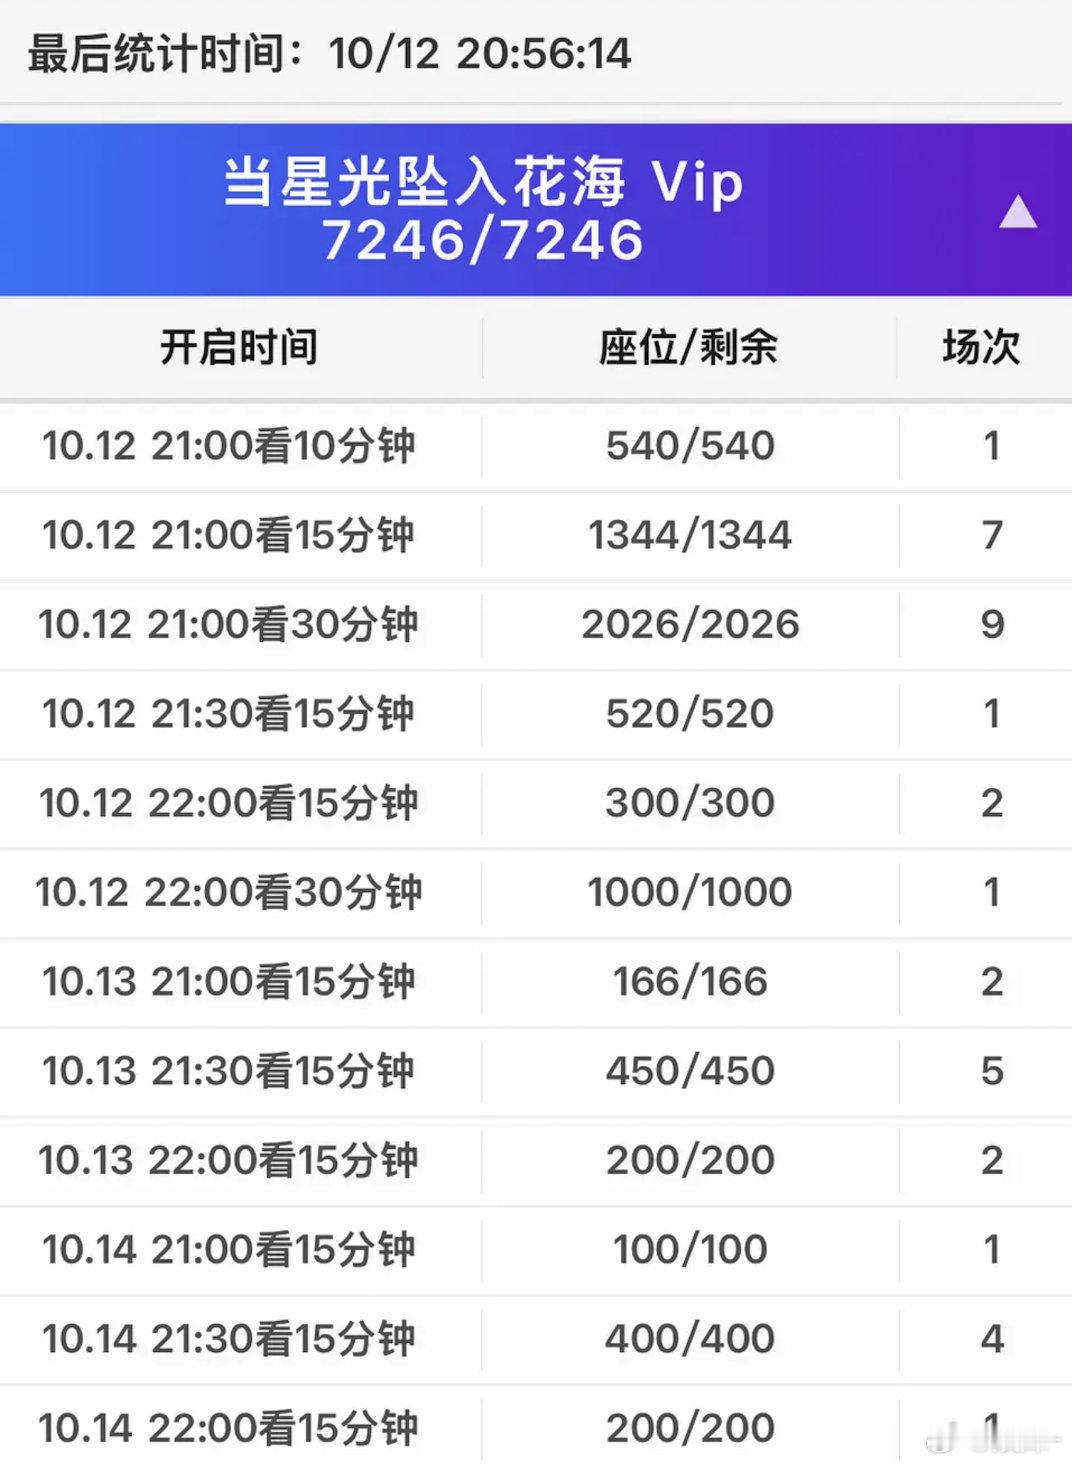This screenshot has height=1464, width=1072.
Task: Click the 2026/2026 seat count cell
Action: pyautogui.click(x=690, y=624)
